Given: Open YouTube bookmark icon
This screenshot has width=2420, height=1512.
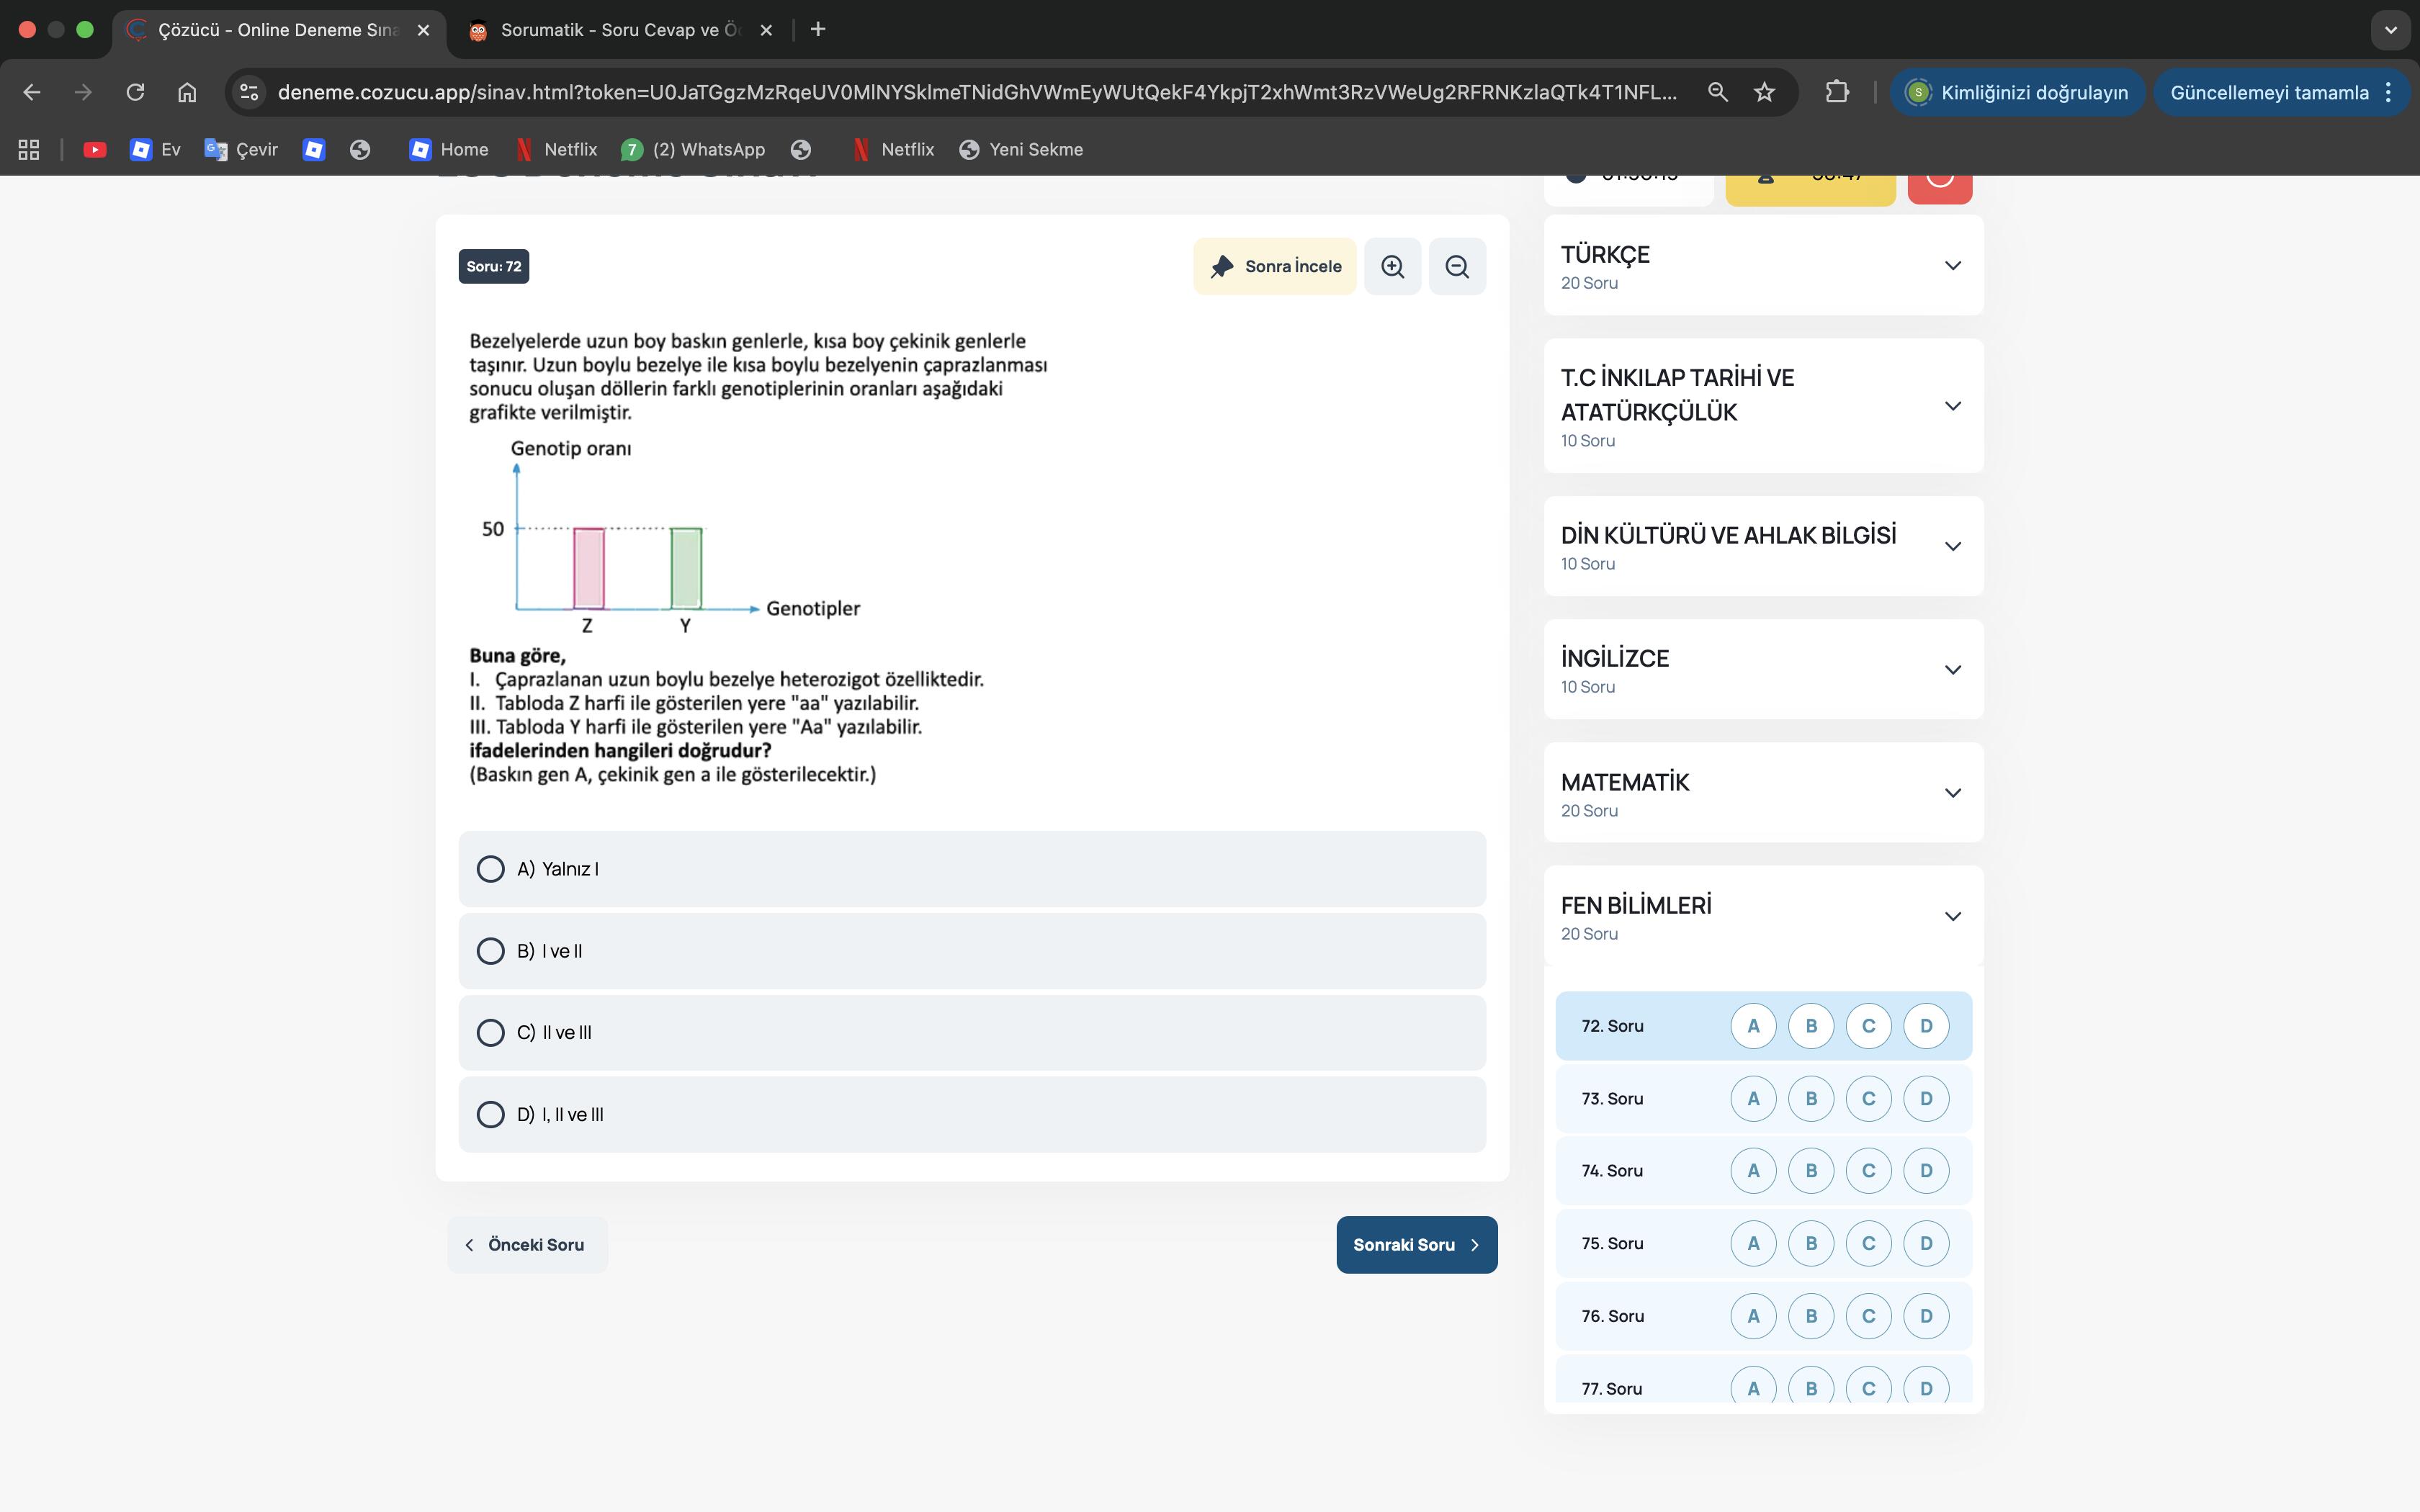Looking at the screenshot, I should (x=95, y=149).
